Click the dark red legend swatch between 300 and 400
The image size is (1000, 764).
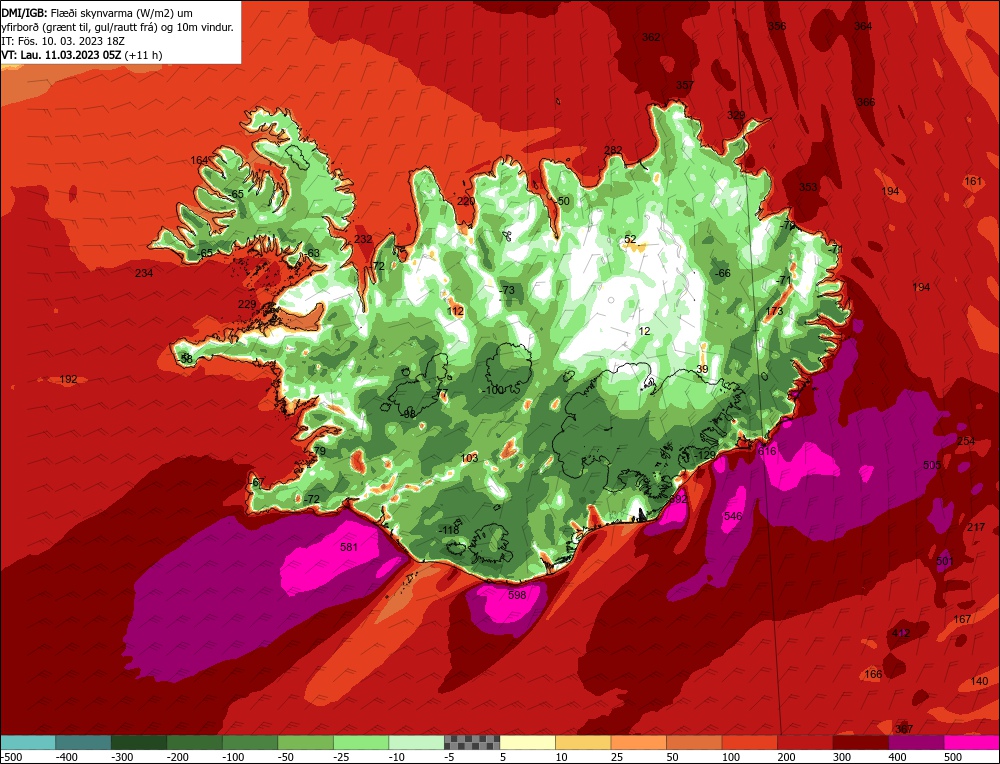861,743
